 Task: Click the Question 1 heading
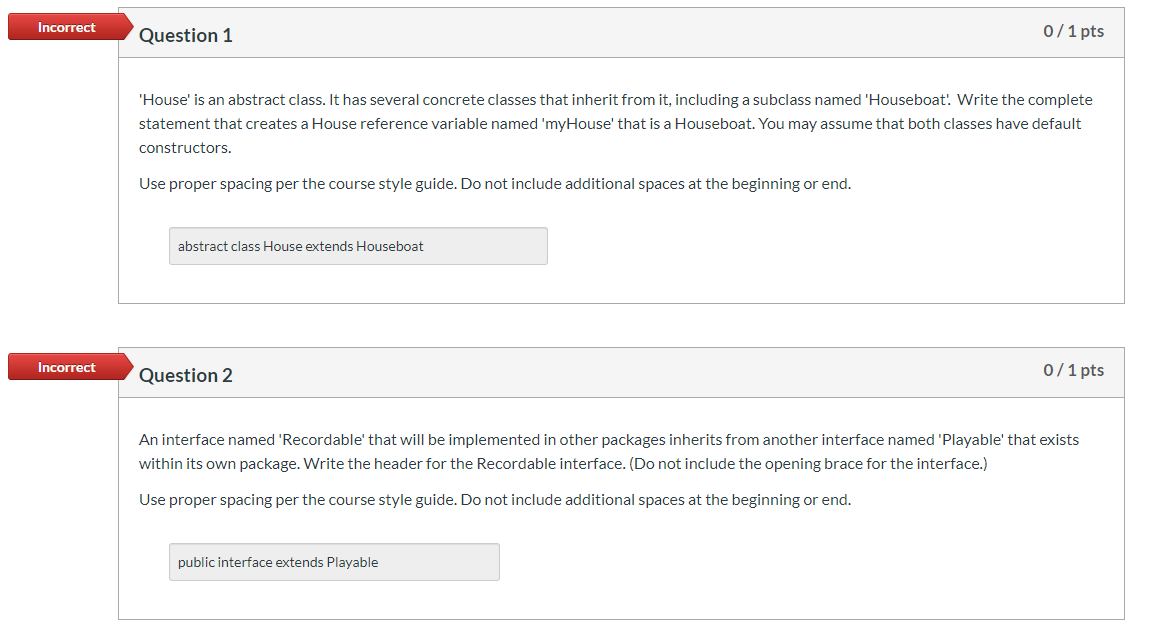(186, 35)
